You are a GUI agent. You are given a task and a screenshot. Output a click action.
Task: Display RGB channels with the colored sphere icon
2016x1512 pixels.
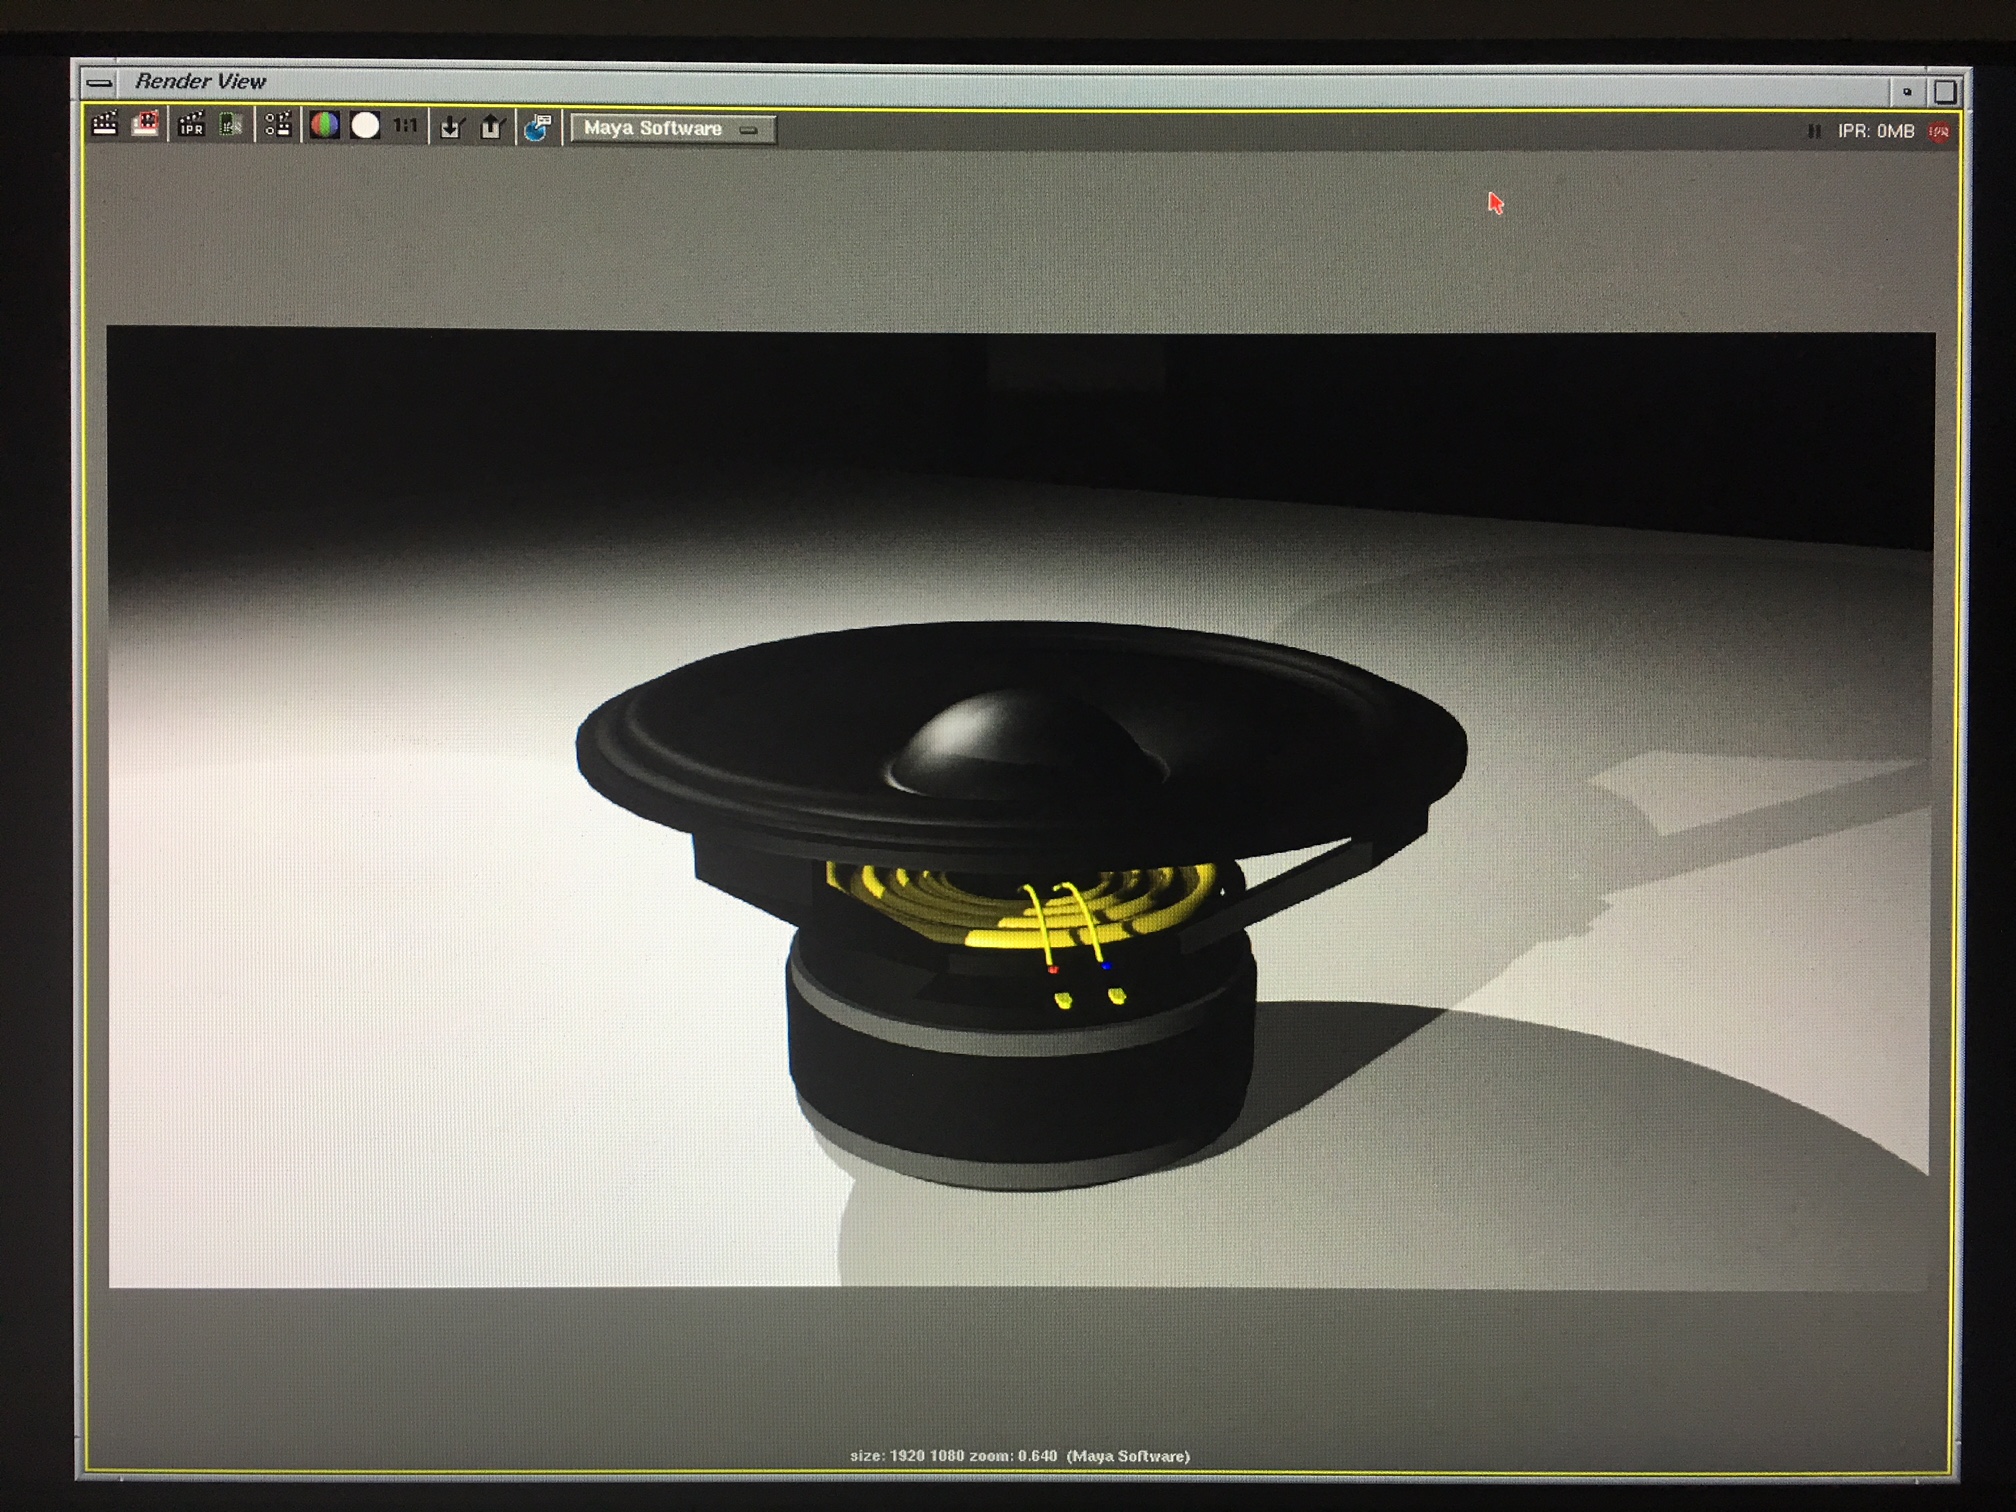(324, 125)
